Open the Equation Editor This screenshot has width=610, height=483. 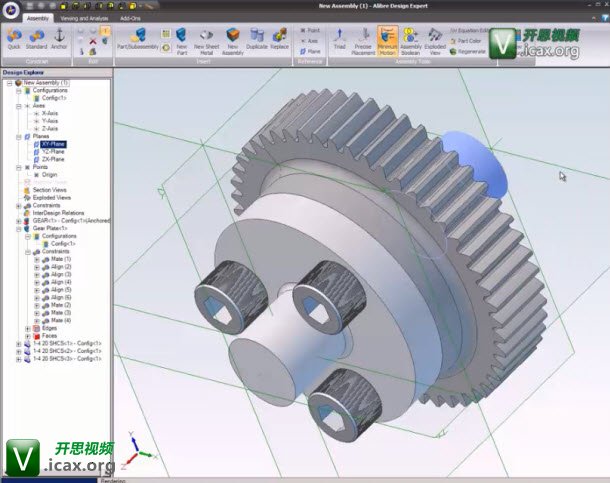tap(469, 30)
